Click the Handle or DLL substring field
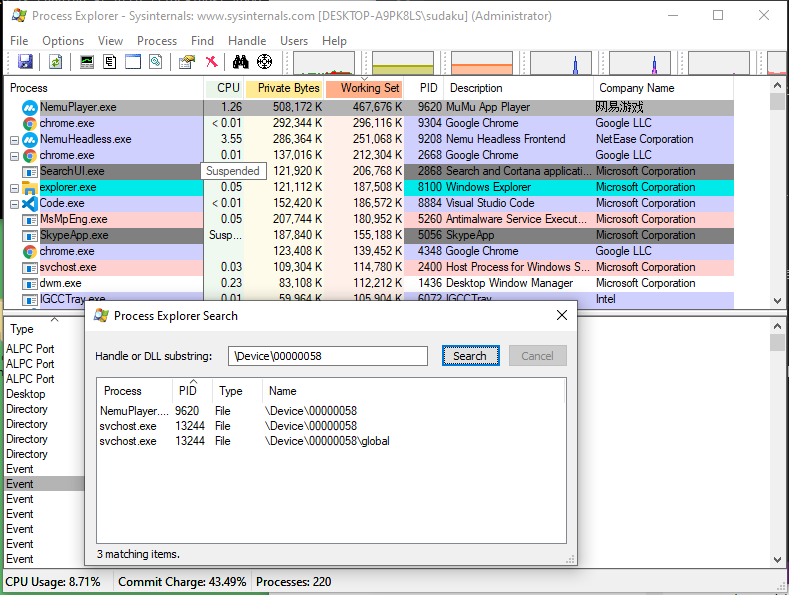The height and width of the screenshot is (595, 789). point(328,356)
